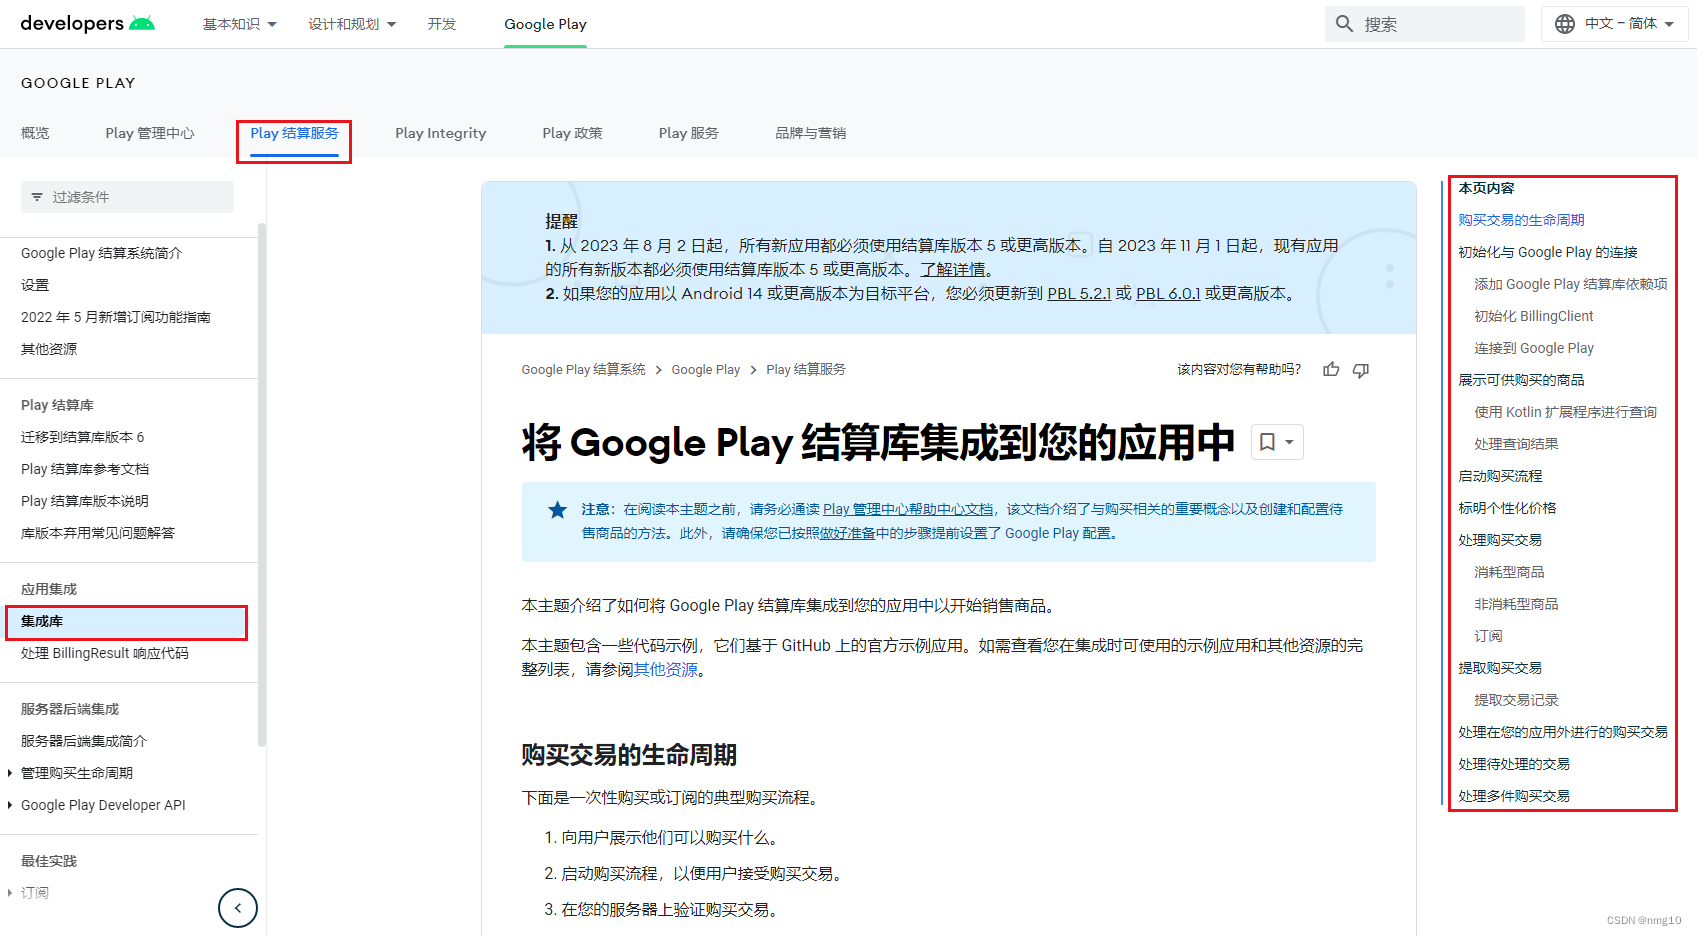
Task: Click the filter icon in sidebar
Action: pyautogui.click(x=37, y=197)
